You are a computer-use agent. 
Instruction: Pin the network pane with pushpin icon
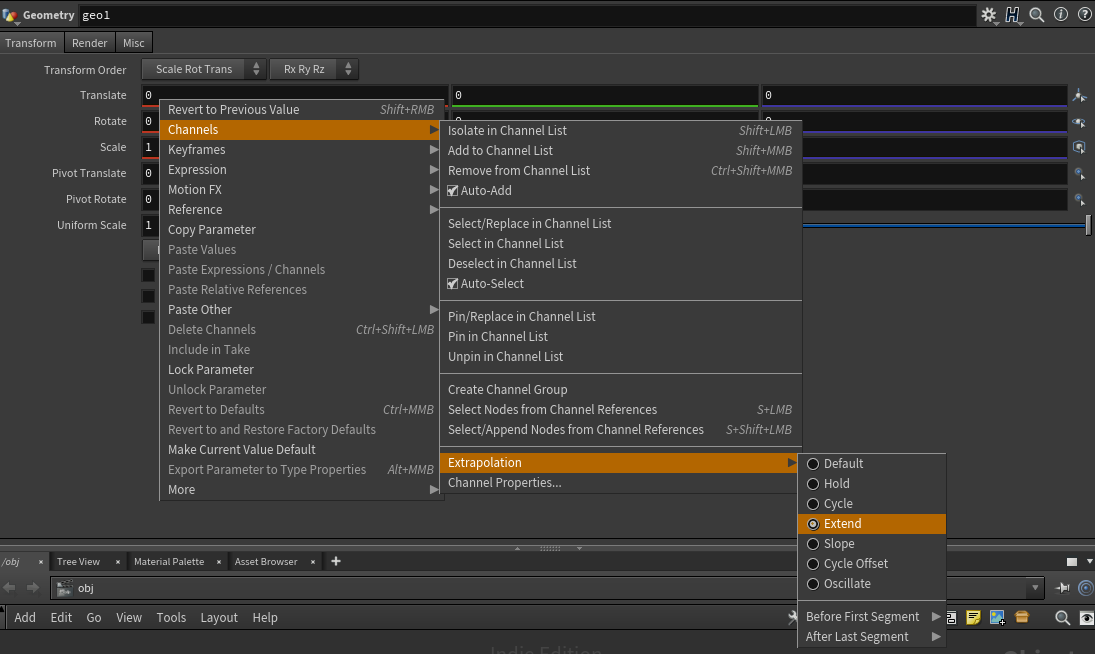pyautogui.click(x=1062, y=588)
